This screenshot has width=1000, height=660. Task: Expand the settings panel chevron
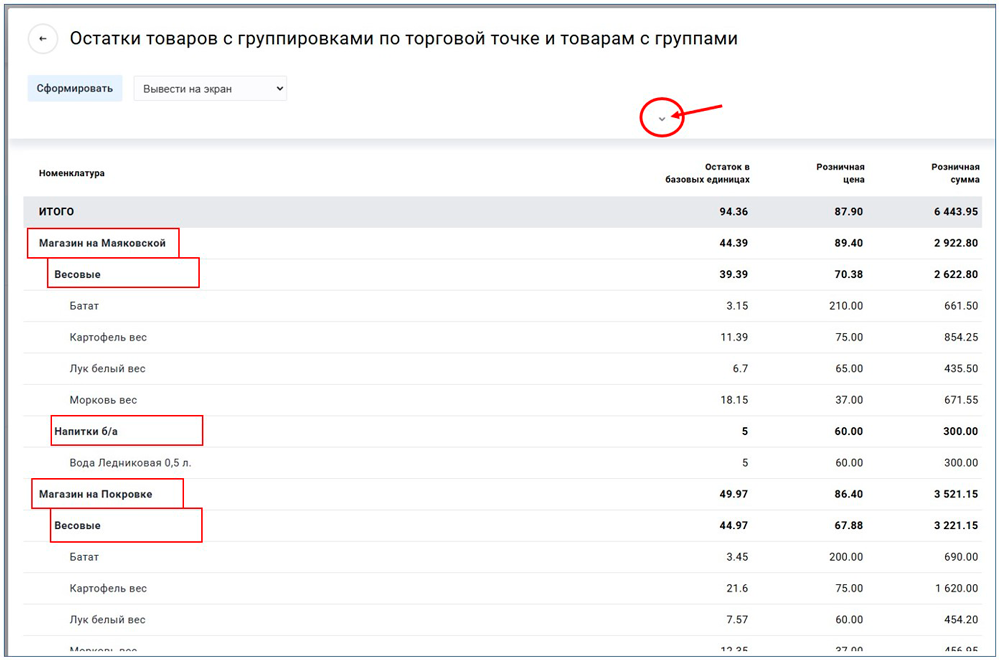click(661, 119)
